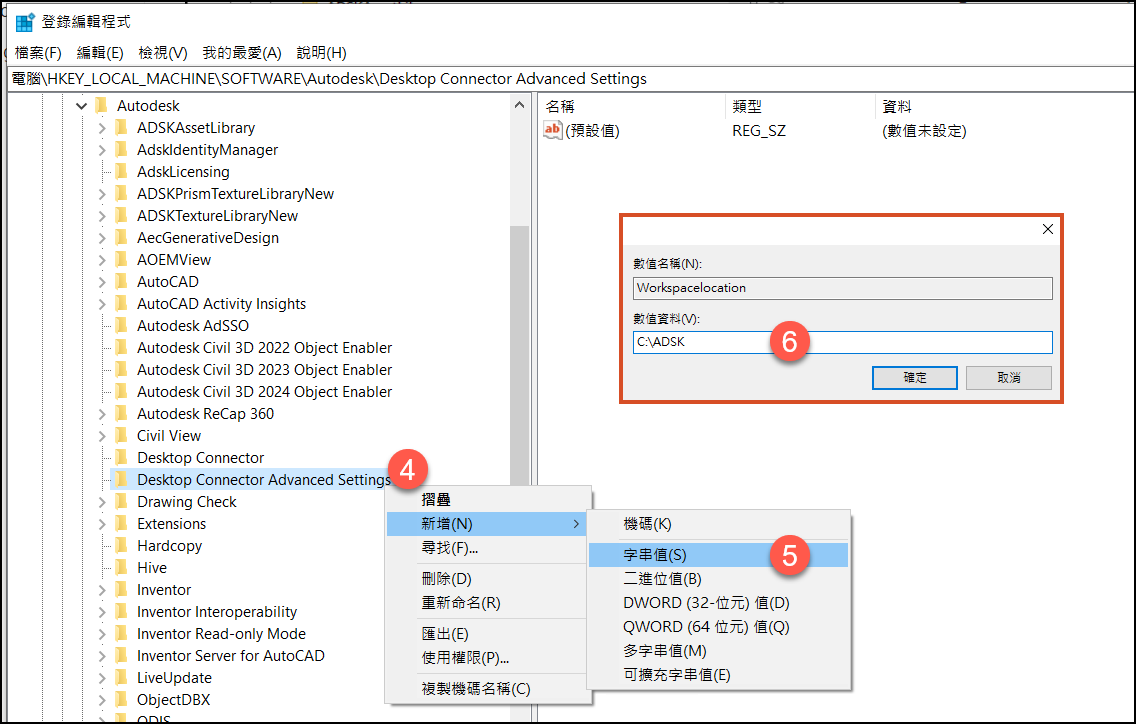
Task: Click the ObjectDBX folder icon
Action: coord(121,699)
